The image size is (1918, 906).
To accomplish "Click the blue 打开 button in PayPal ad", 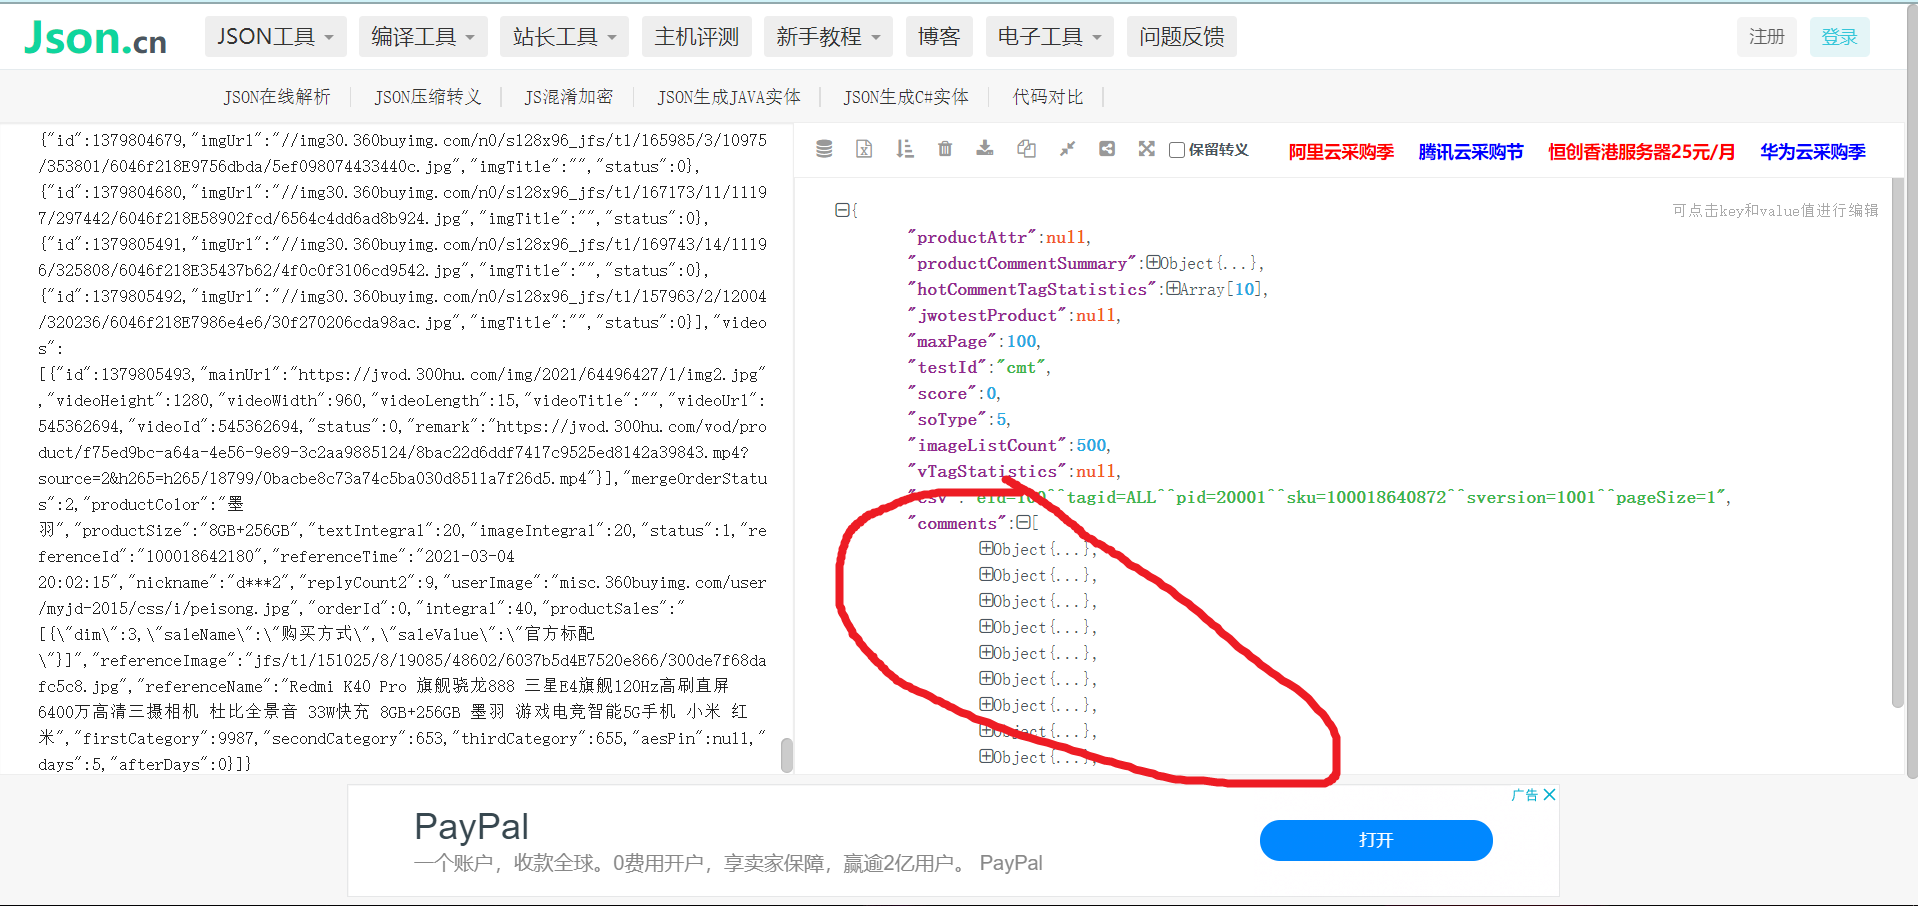I will click(1376, 840).
